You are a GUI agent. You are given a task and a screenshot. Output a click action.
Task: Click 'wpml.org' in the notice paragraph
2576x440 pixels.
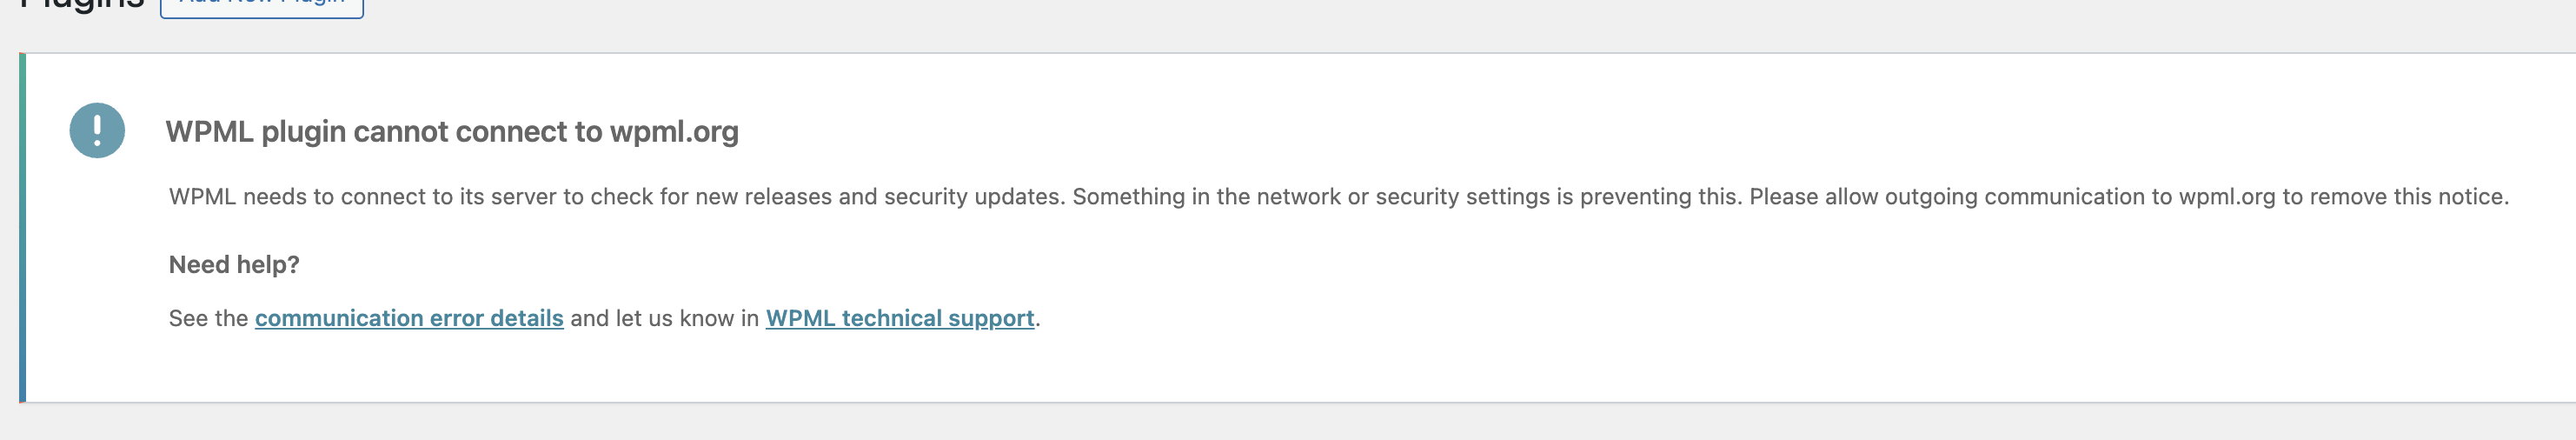(x=2226, y=197)
